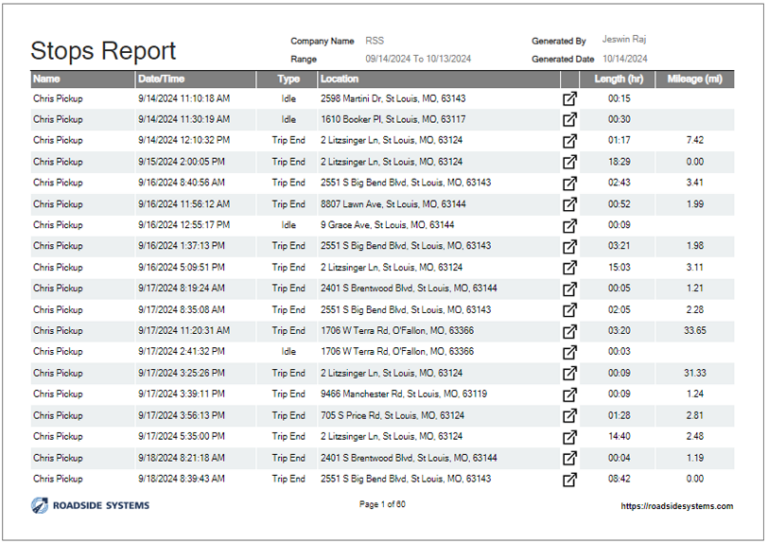The width and height of the screenshot is (768, 543).
Task: Open map link for 9466 Manchester Rd row
Action: pyautogui.click(x=569, y=394)
